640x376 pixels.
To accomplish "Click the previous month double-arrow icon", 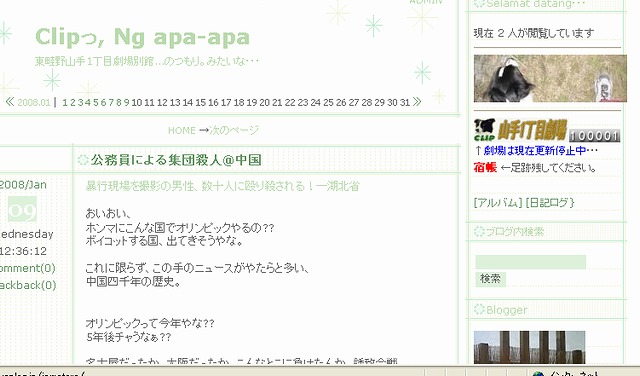I will coord(10,102).
